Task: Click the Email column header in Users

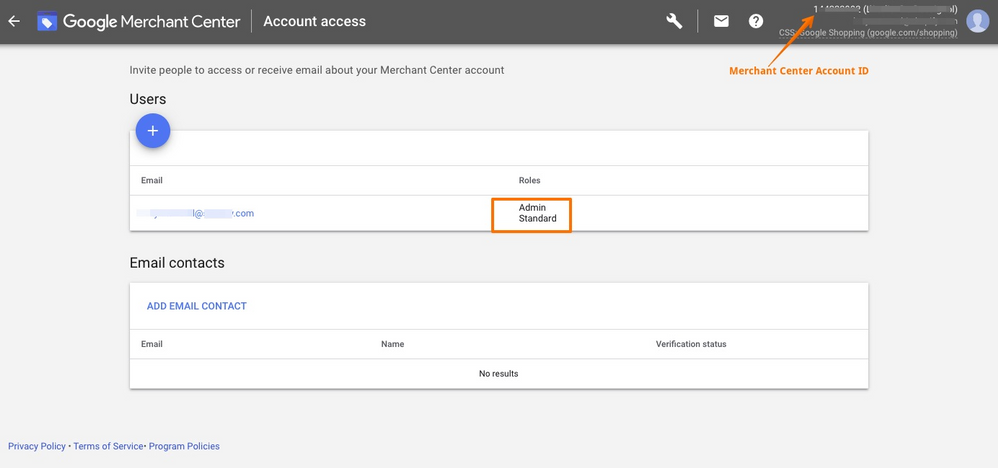Action: [152, 180]
